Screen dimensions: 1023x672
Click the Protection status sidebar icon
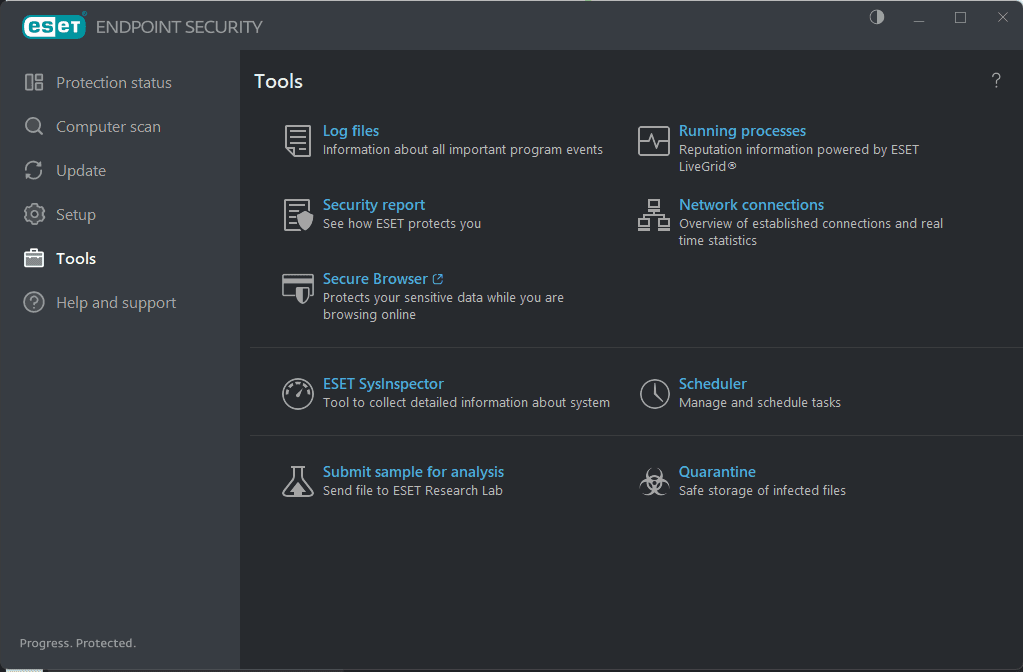pos(34,82)
